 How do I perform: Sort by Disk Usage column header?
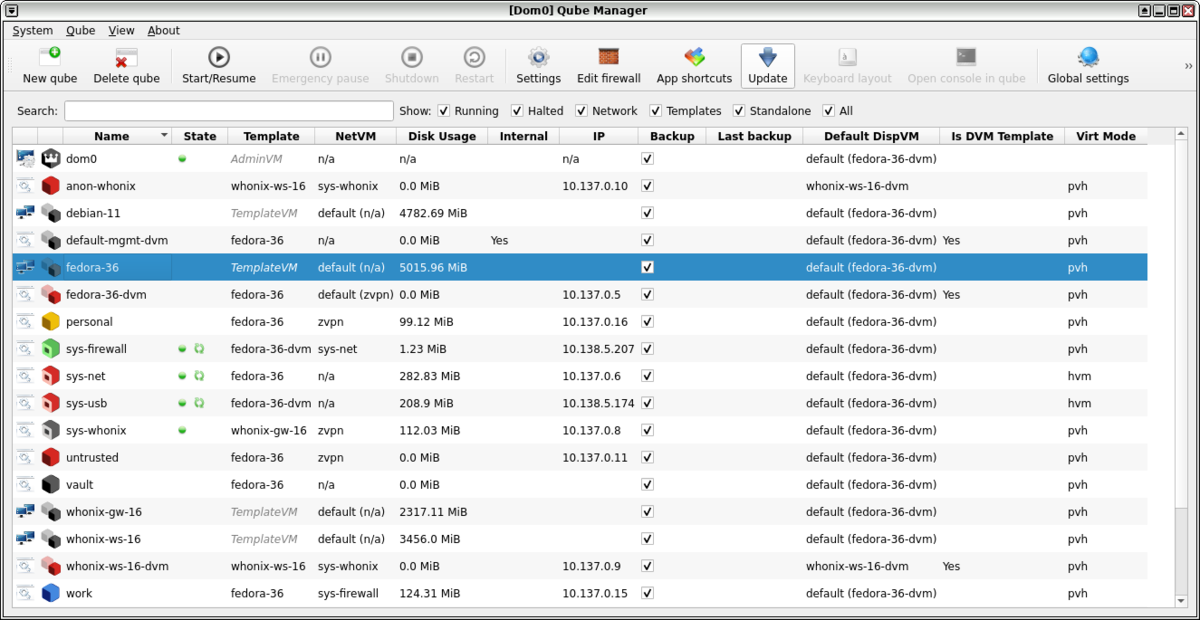(442, 136)
